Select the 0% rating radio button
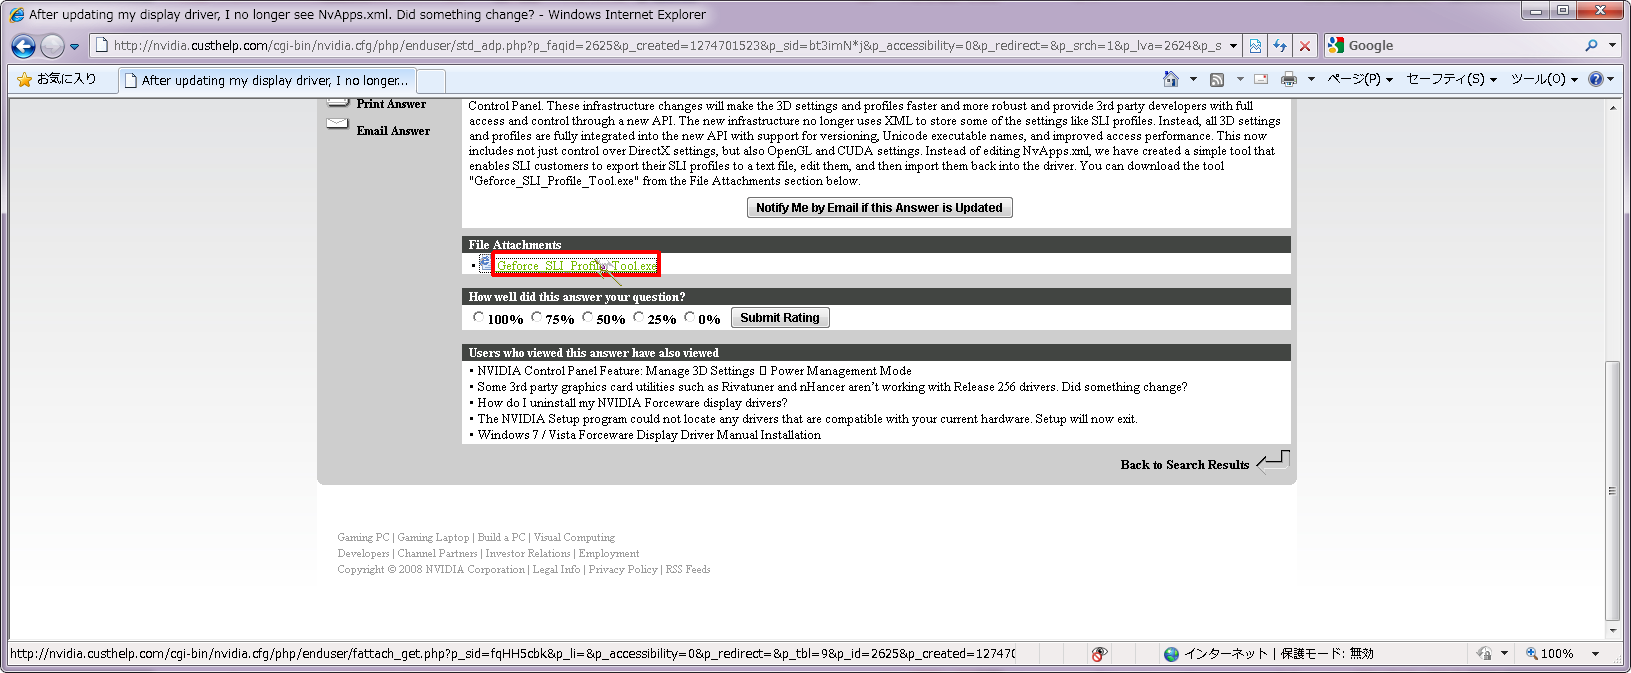This screenshot has width=1631, height=673. [689, 317]
